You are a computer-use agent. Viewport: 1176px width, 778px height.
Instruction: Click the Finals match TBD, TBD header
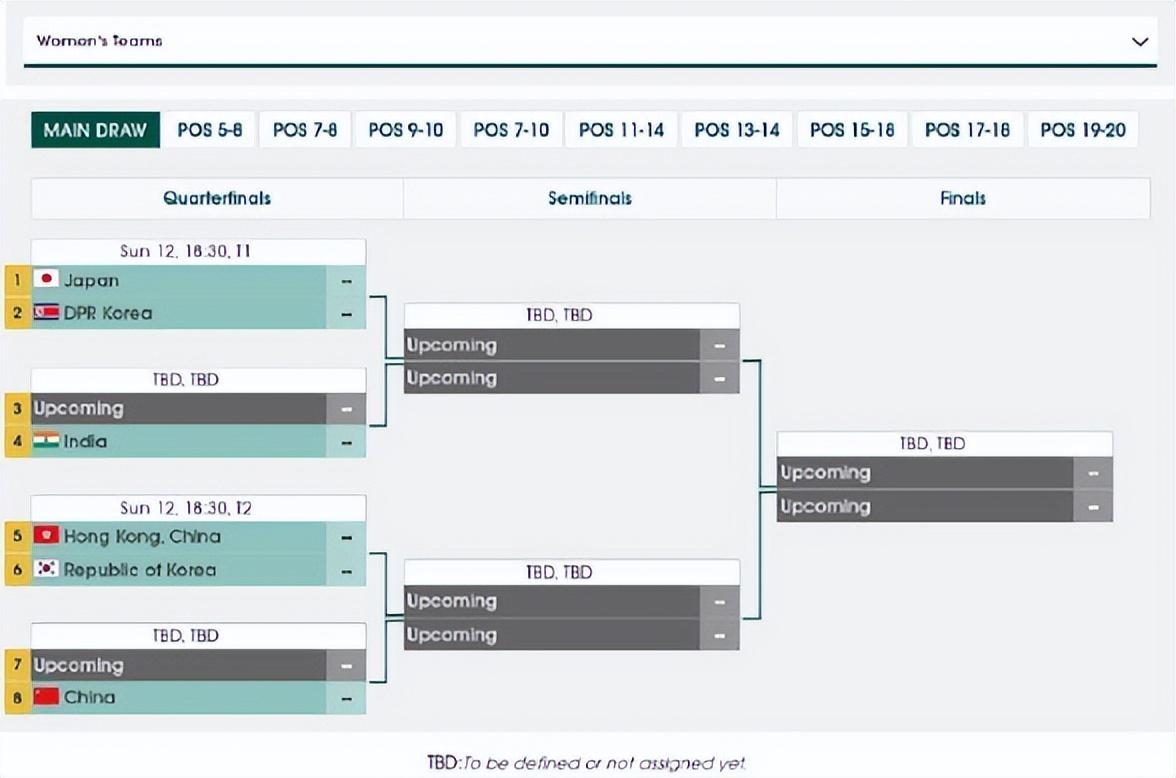coord(945,443)
